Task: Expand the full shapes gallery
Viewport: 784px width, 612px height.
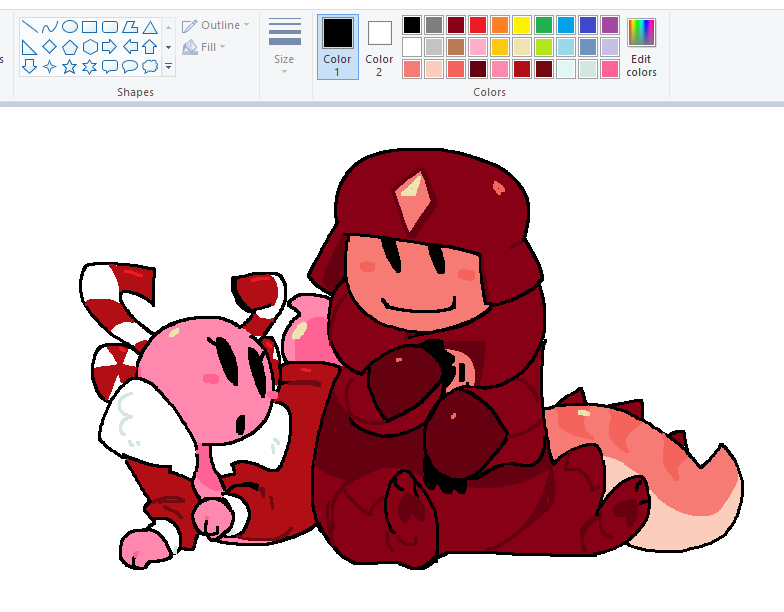Action: 168,66
